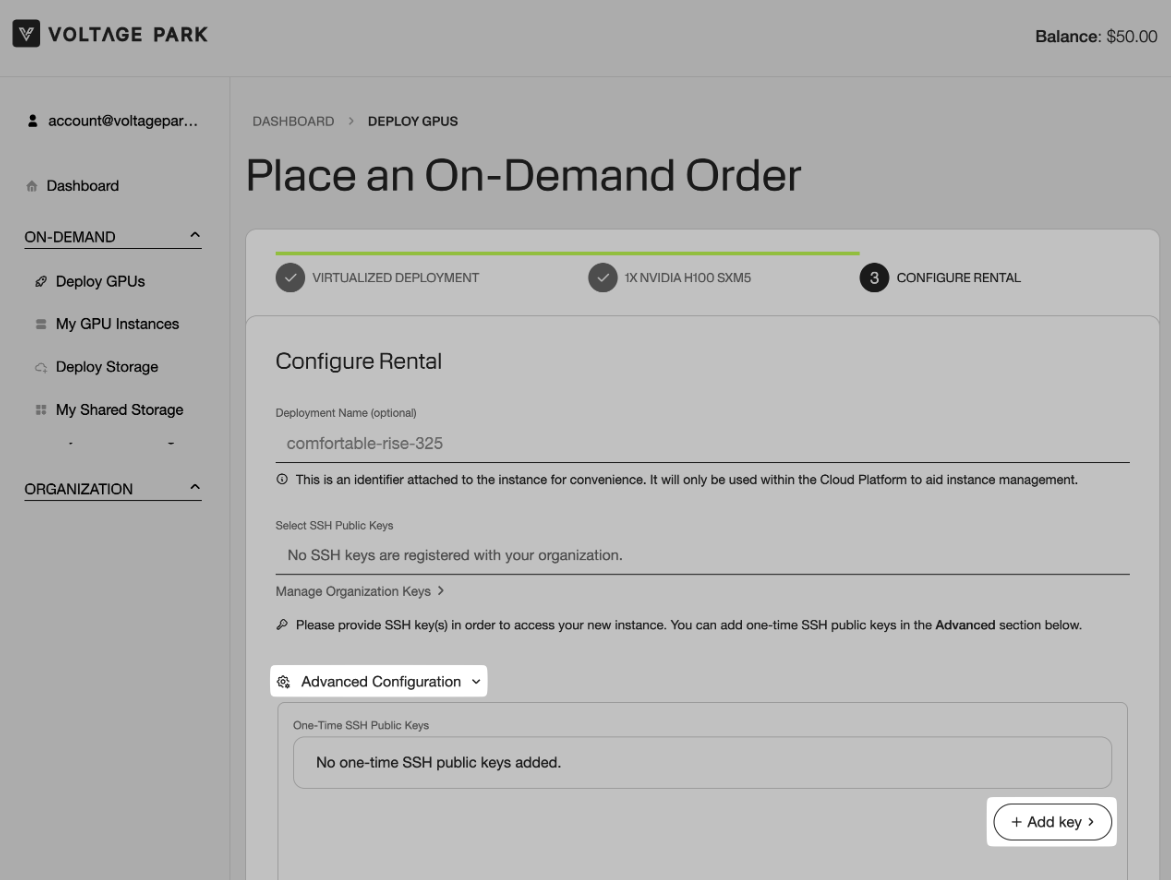Select the Configure Rental step 3
Image resolution: width=1171 pixels, height=880 pixels.
coord(873,278)
